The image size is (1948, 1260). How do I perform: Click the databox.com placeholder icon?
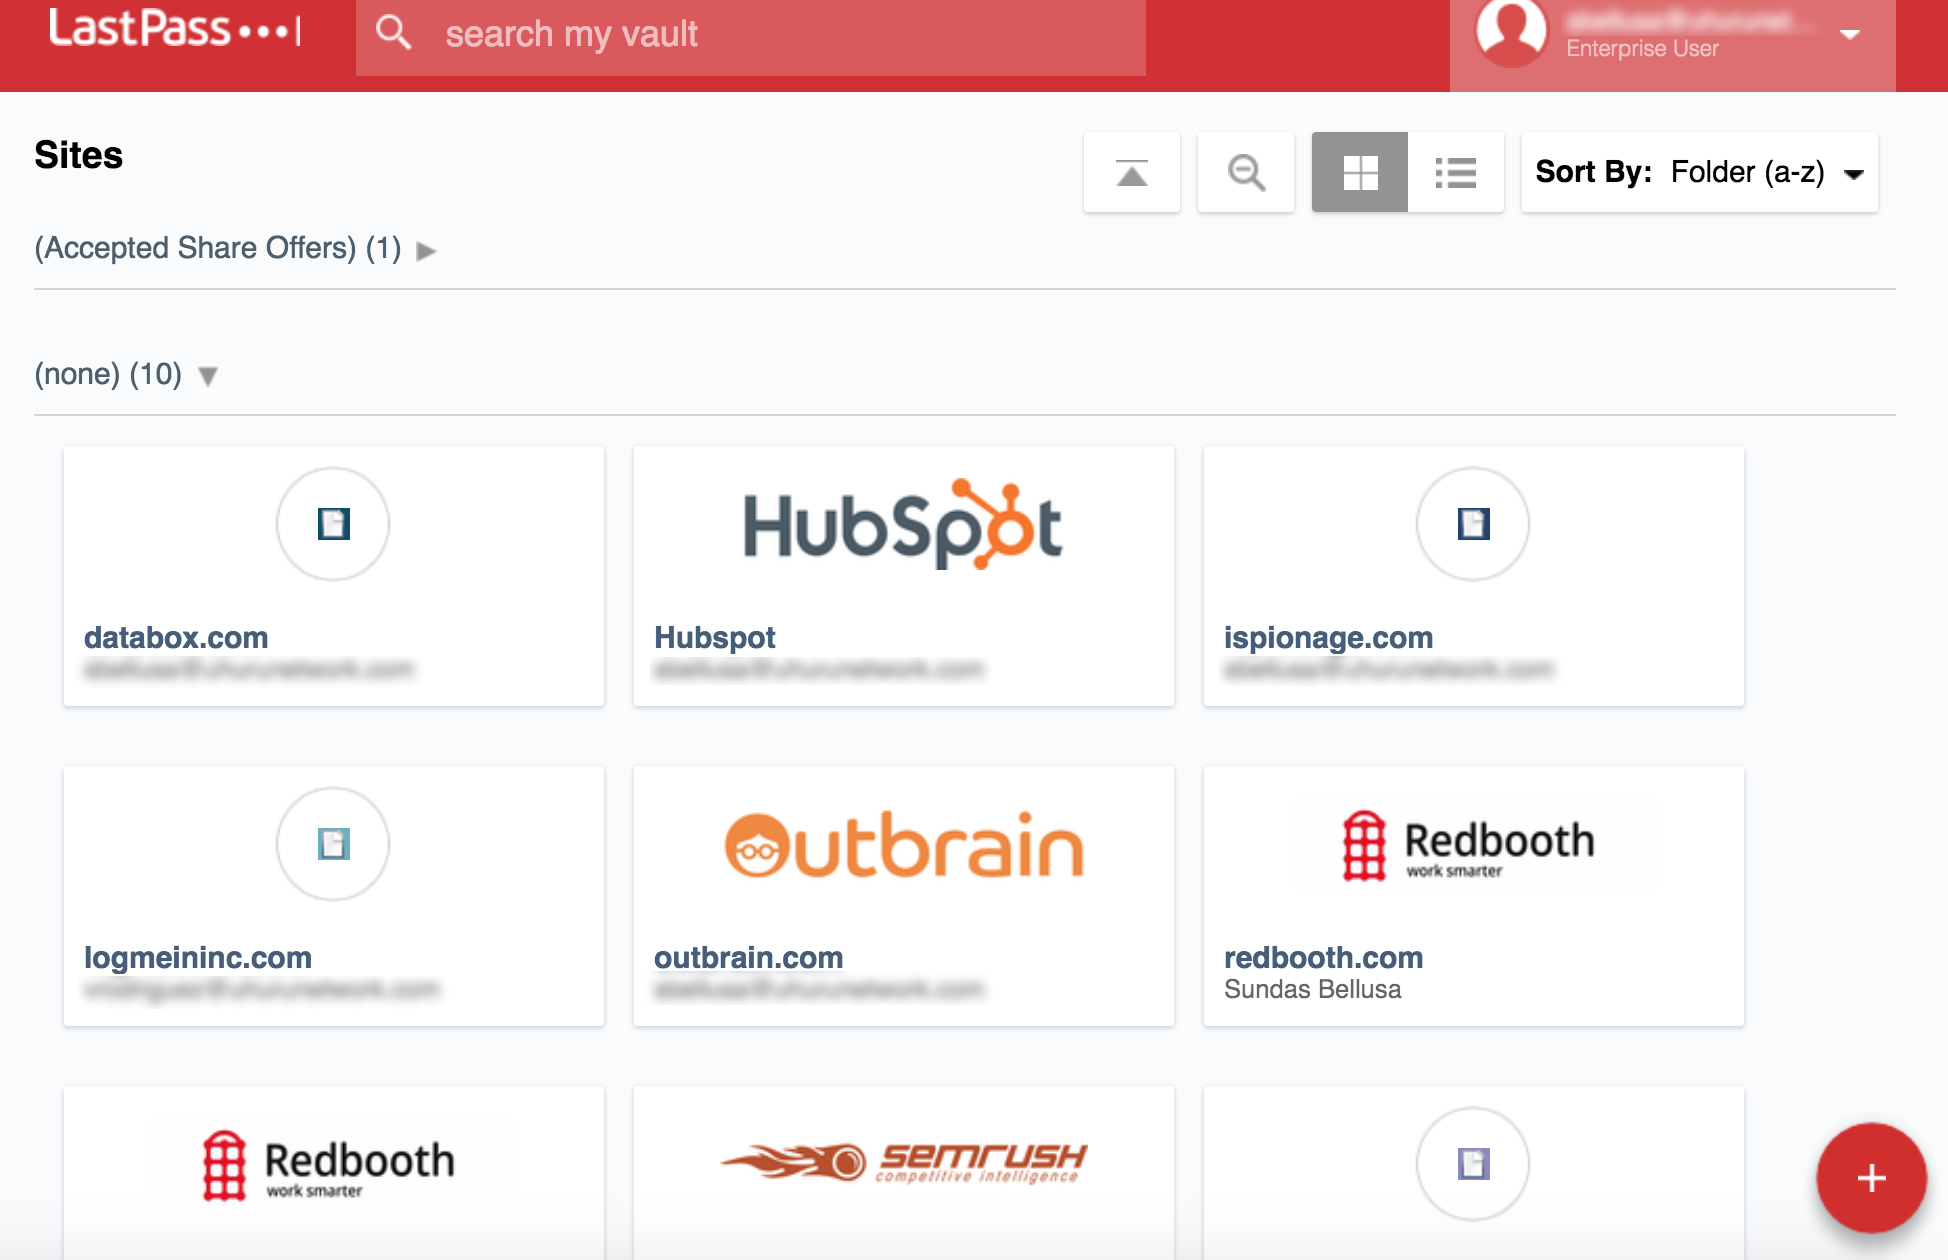tap(333, 524)
